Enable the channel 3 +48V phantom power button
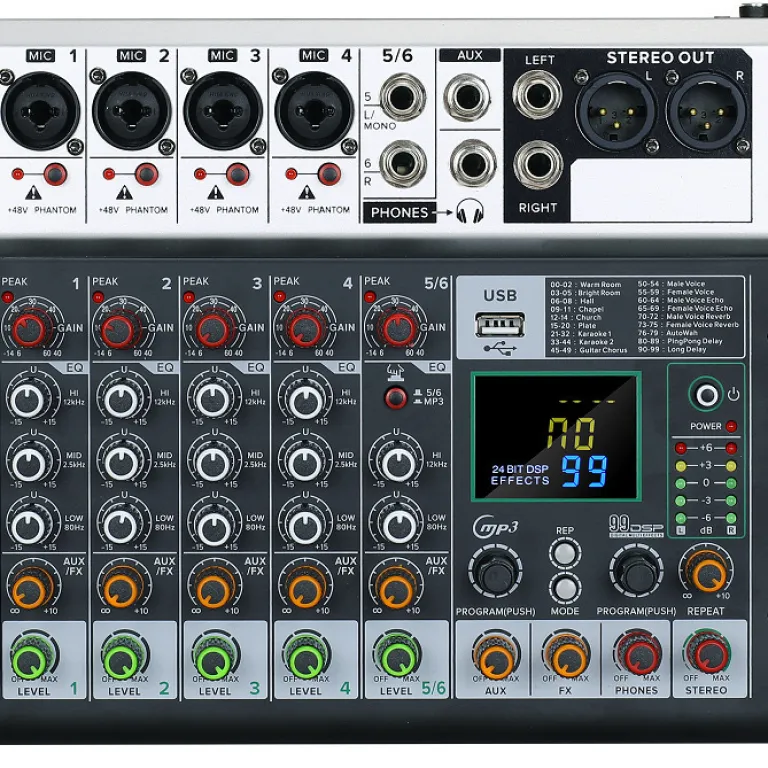 (237, 174)
